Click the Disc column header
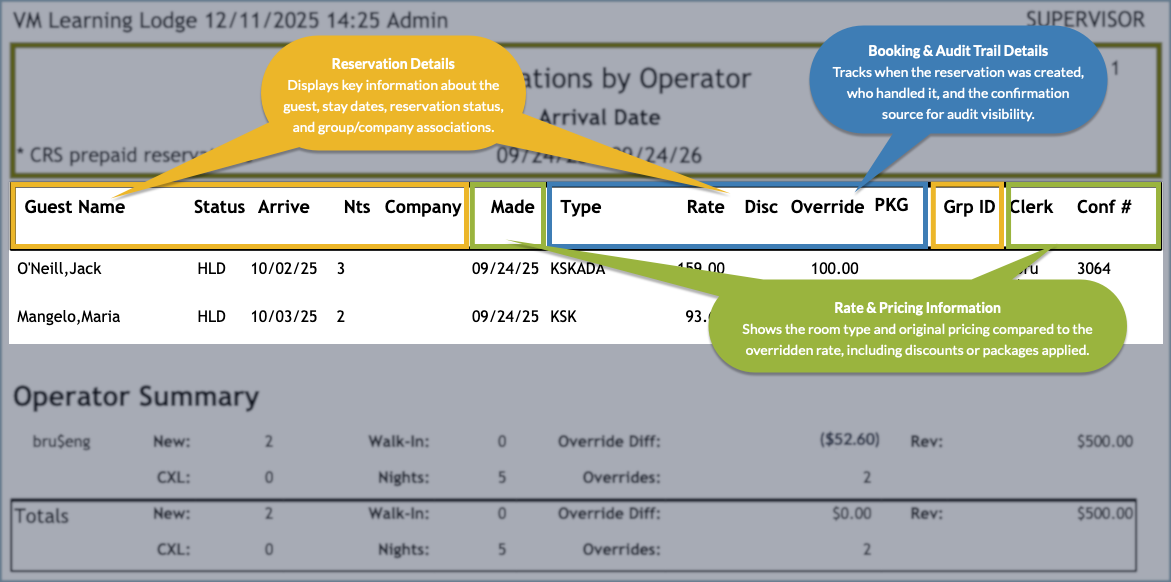This screenshot has width=1171, height=582. [x=761, y=207]
